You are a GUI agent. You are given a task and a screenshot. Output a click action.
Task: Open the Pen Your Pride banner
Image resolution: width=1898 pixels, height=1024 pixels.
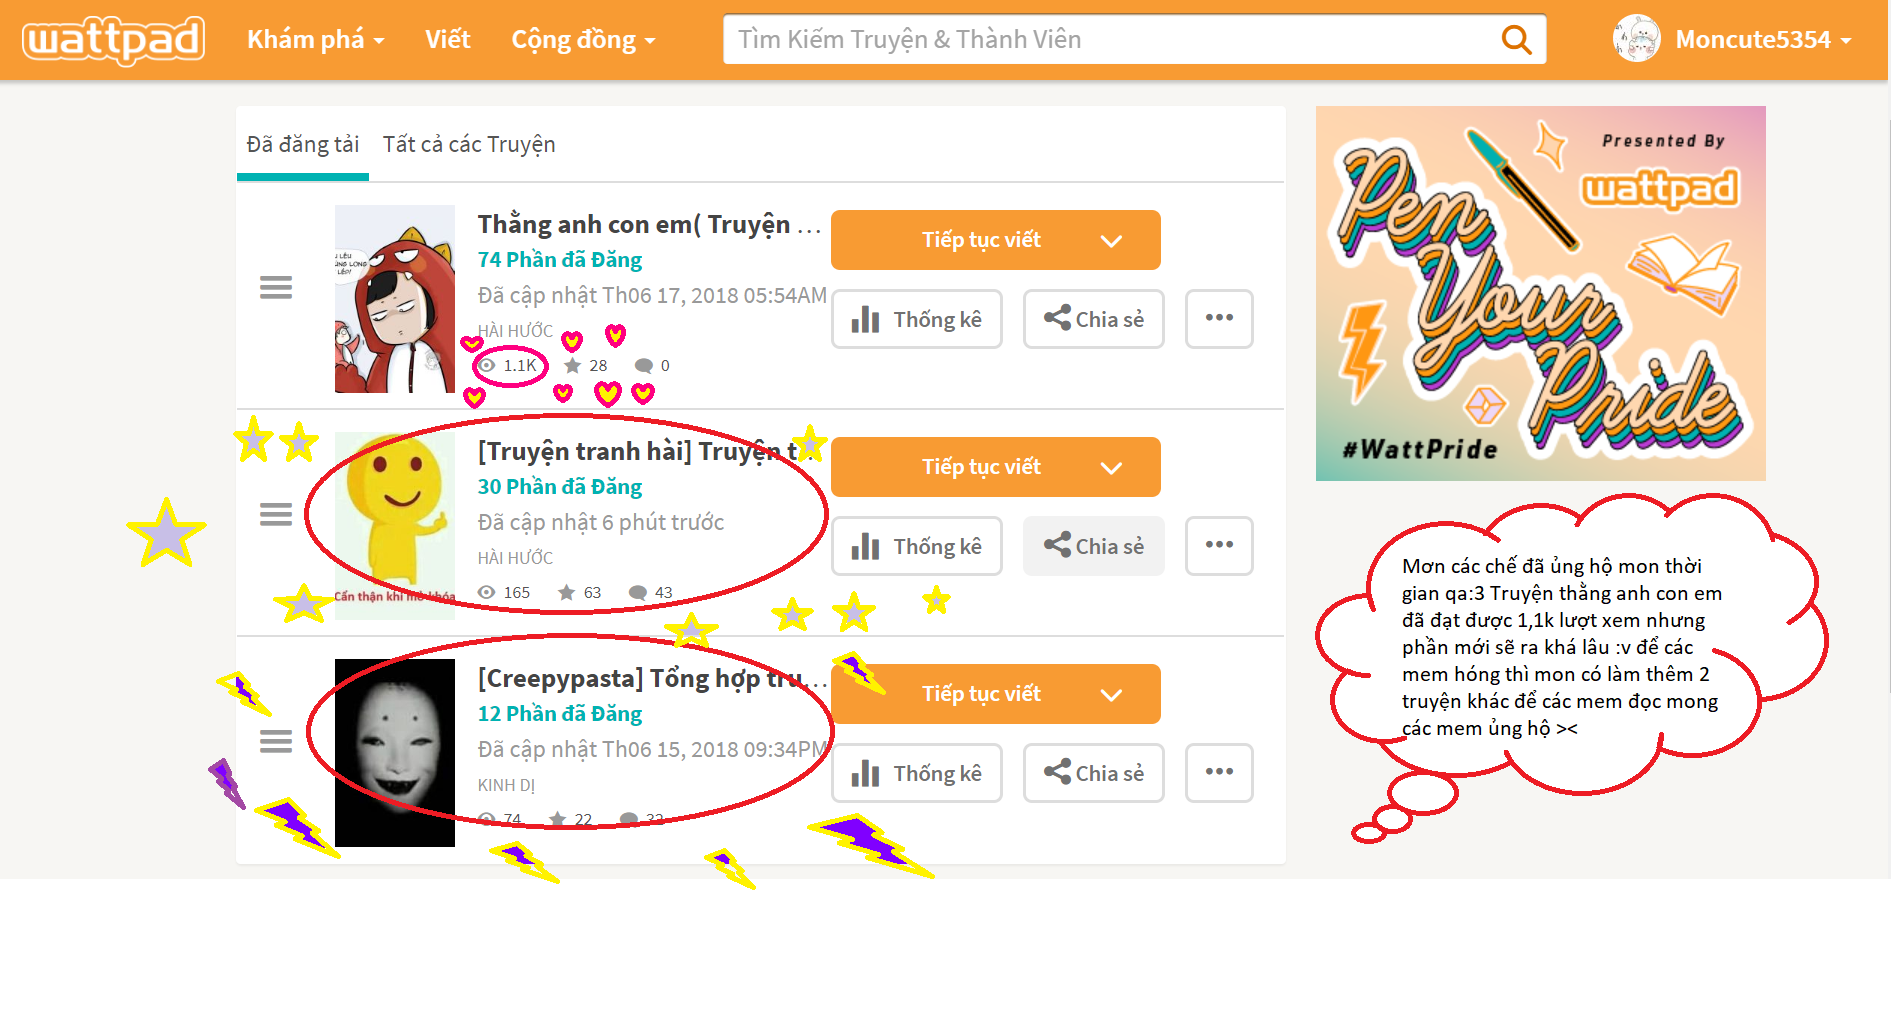[x=1540, y=293]
